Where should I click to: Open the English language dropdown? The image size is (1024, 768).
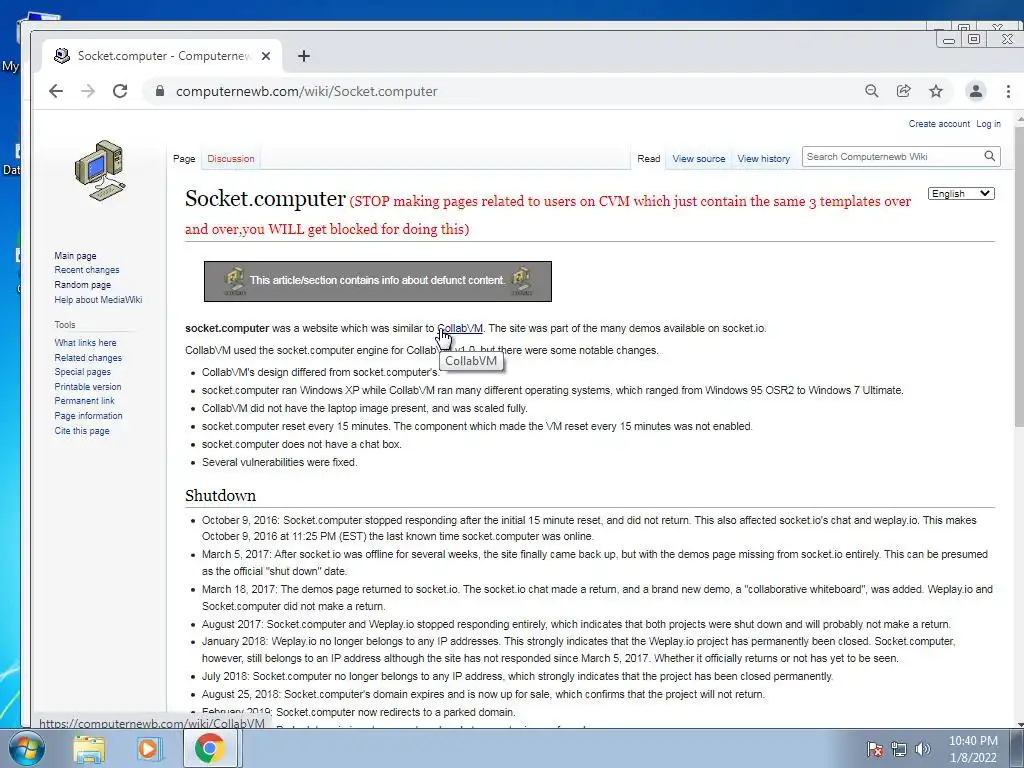pyautogui.click(x=961, y=193)
